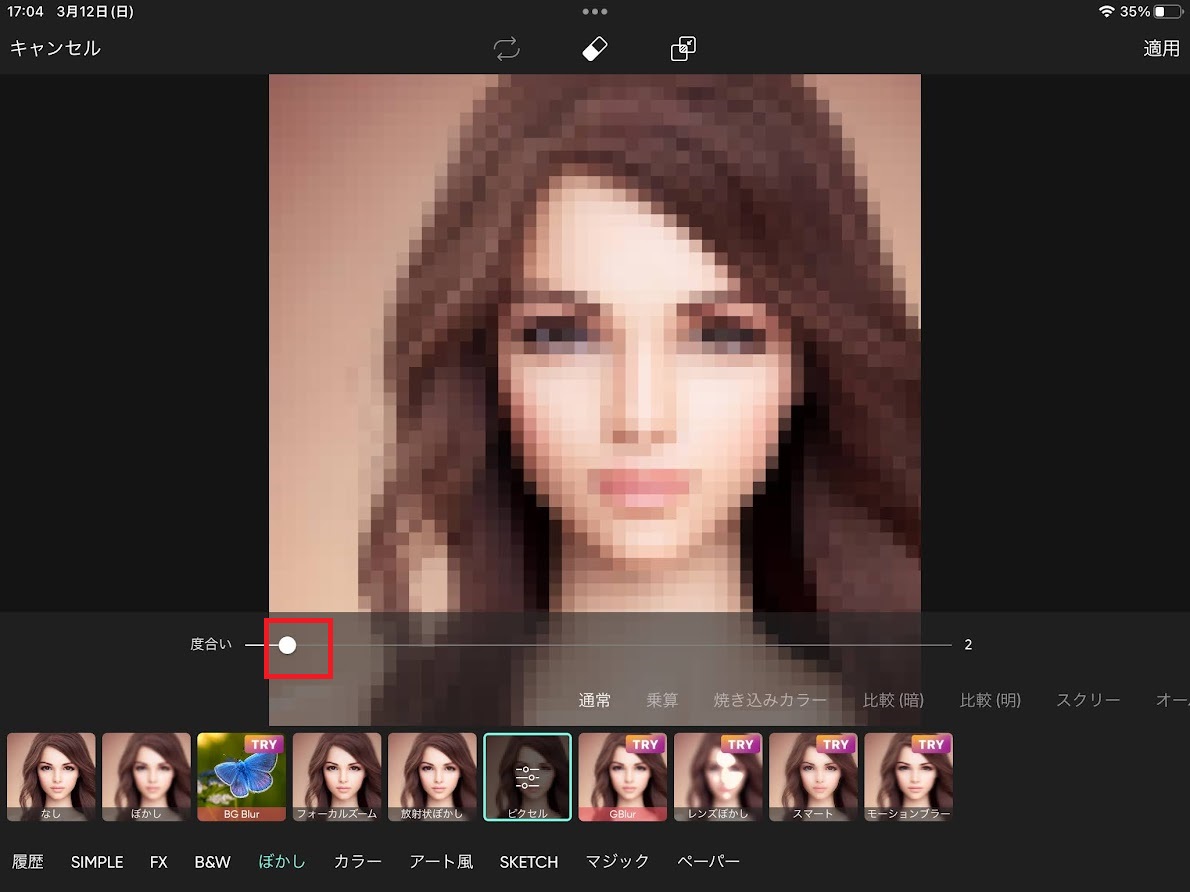Select the なし effect thumbnail

(51, 777)
